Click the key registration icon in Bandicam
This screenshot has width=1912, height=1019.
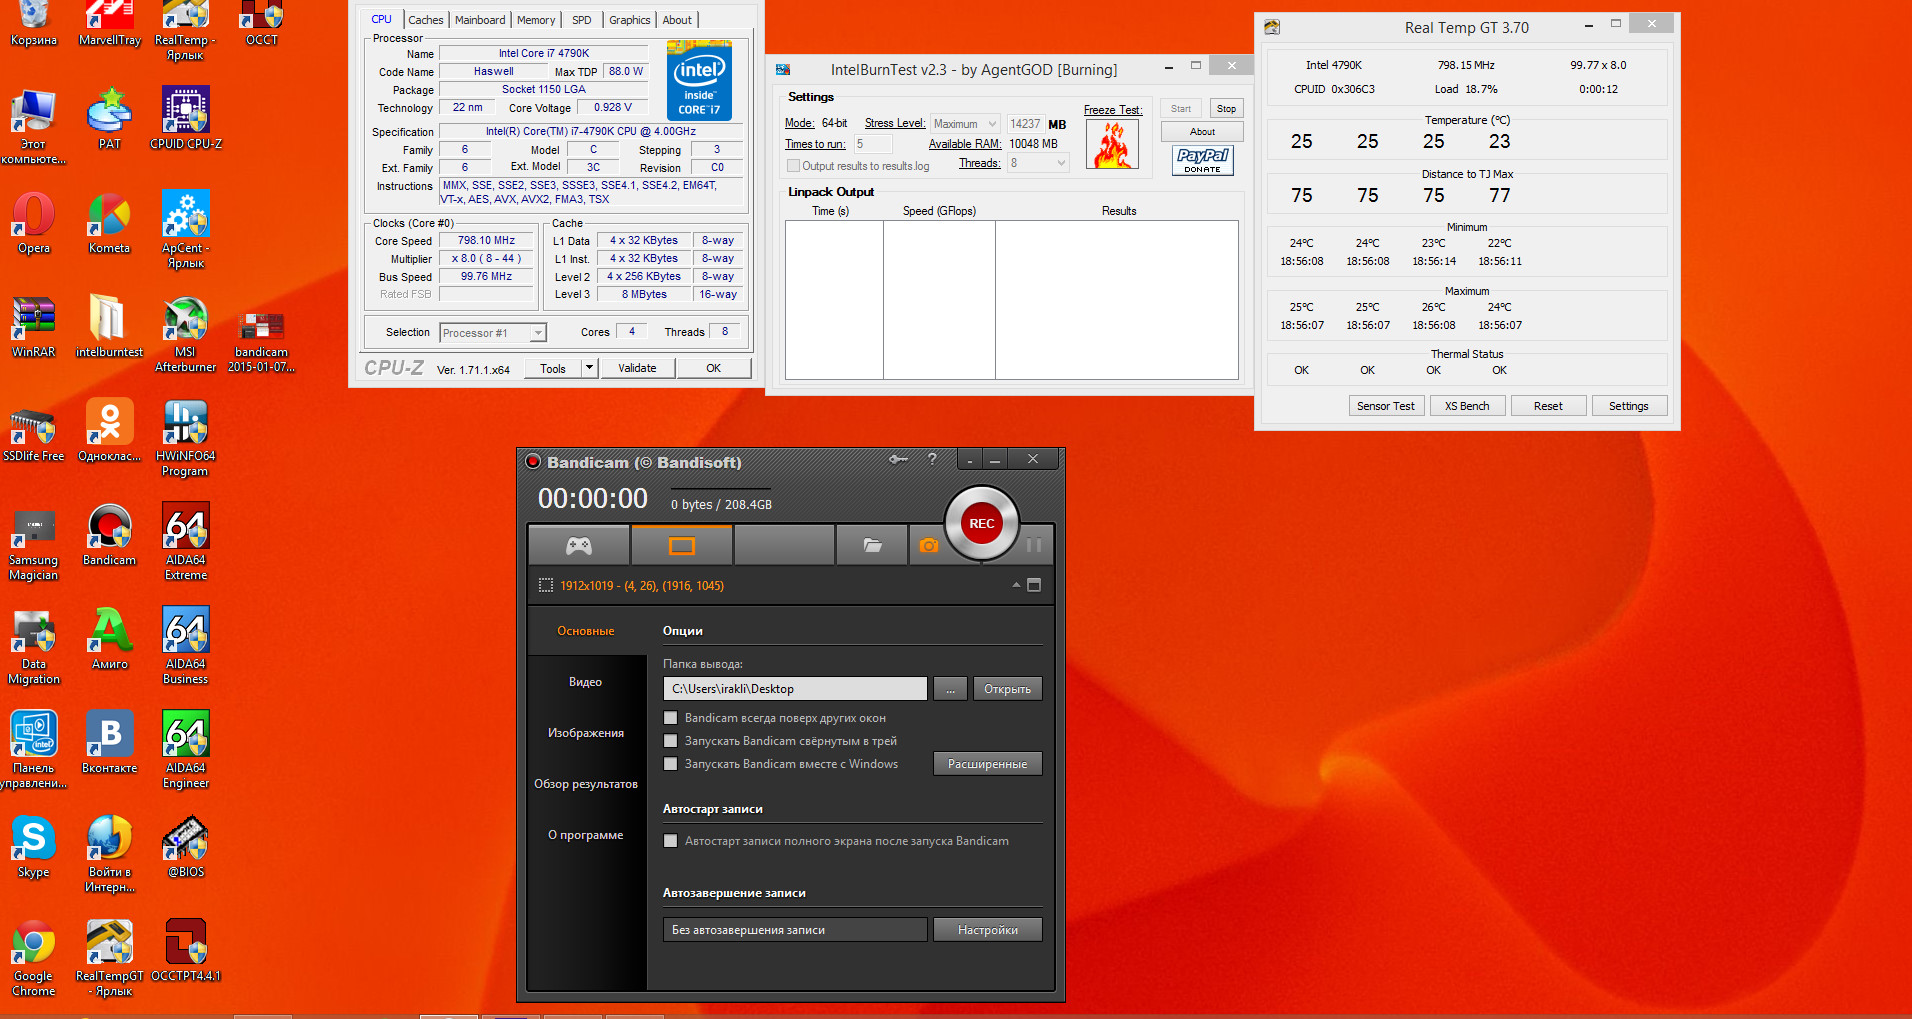898,459
